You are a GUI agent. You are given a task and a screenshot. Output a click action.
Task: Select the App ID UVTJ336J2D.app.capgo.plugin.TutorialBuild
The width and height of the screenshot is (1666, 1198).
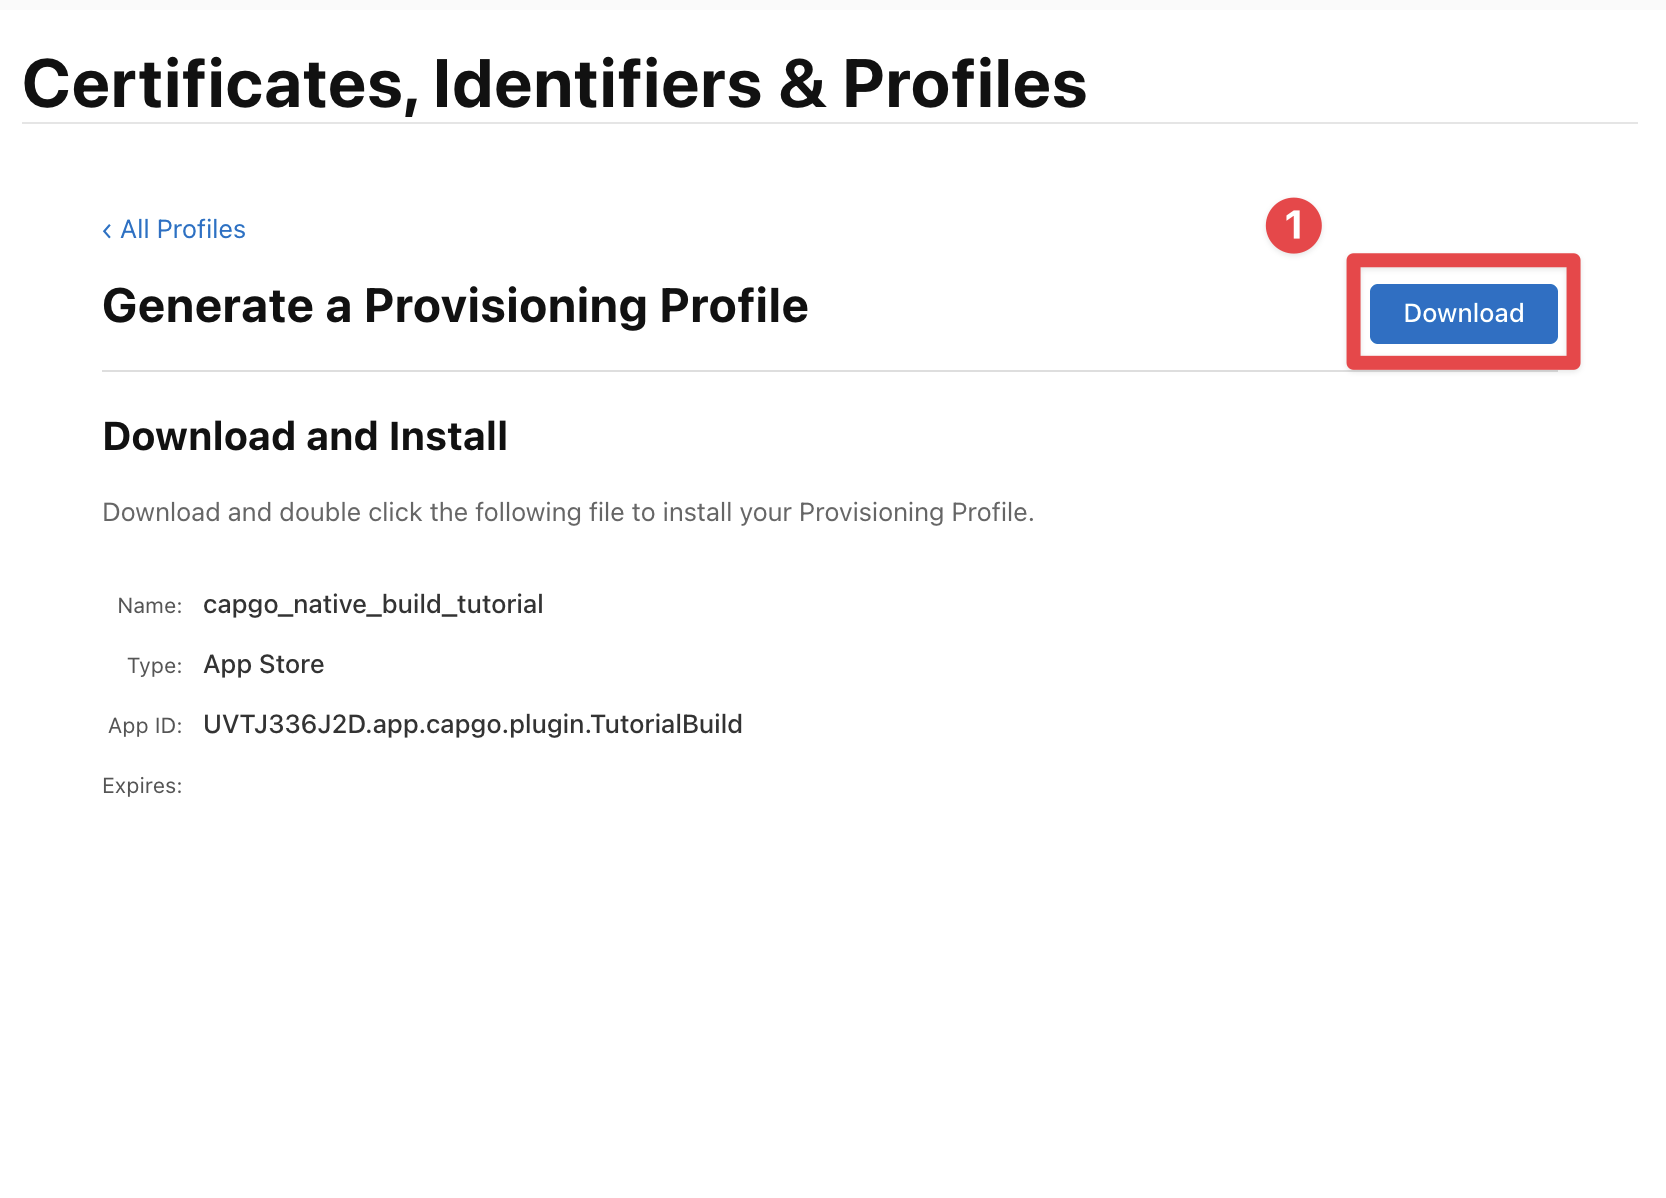point(472,724)
